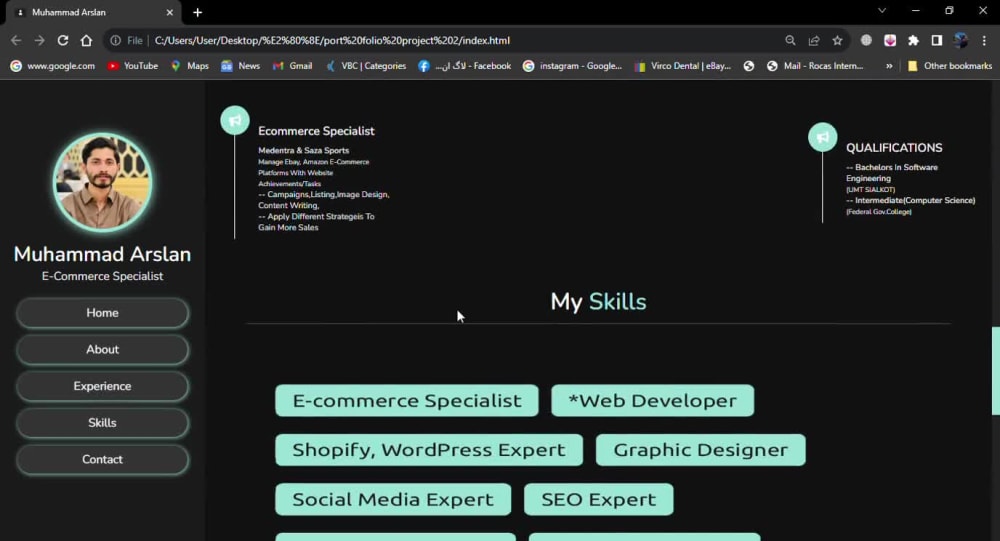Click the grey globe extension icon
Viewport: 1000px width, 541px height.
coord(866,40)
